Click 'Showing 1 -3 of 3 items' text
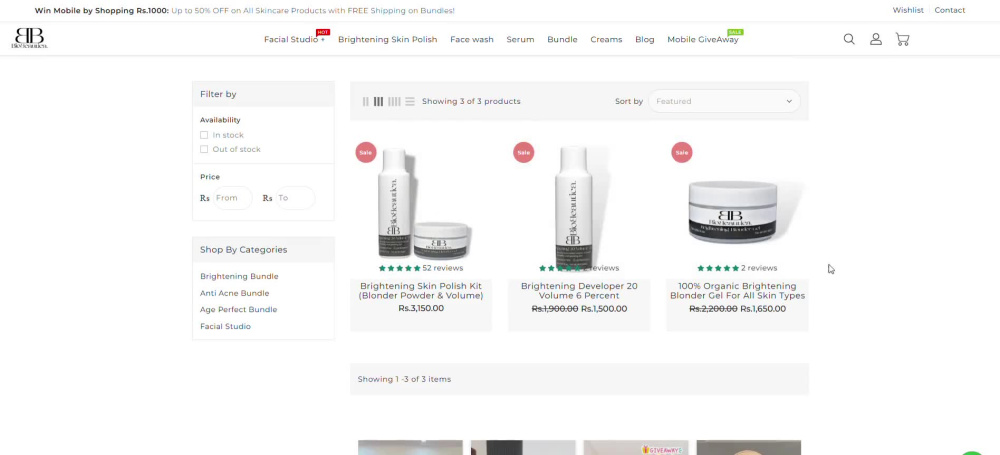1000x455 pixels. (x=404, y=379)
